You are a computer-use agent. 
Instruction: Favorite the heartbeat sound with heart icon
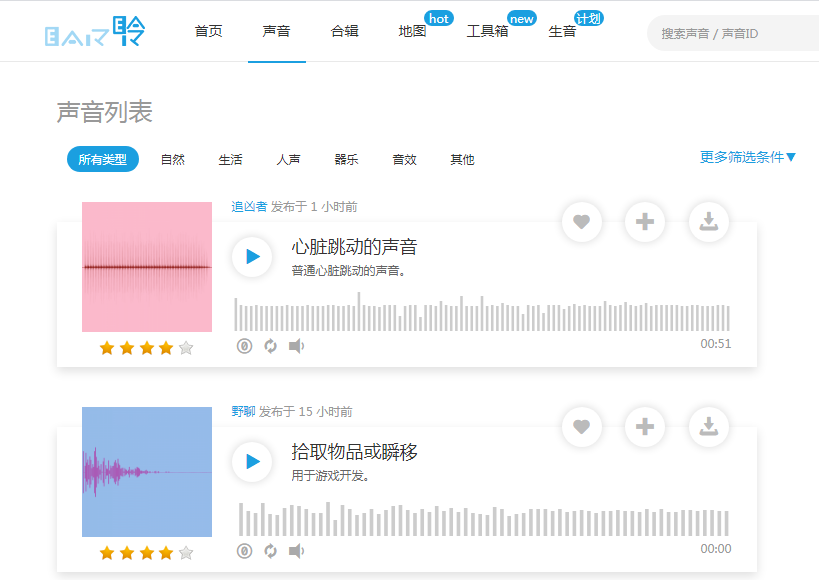582,222
